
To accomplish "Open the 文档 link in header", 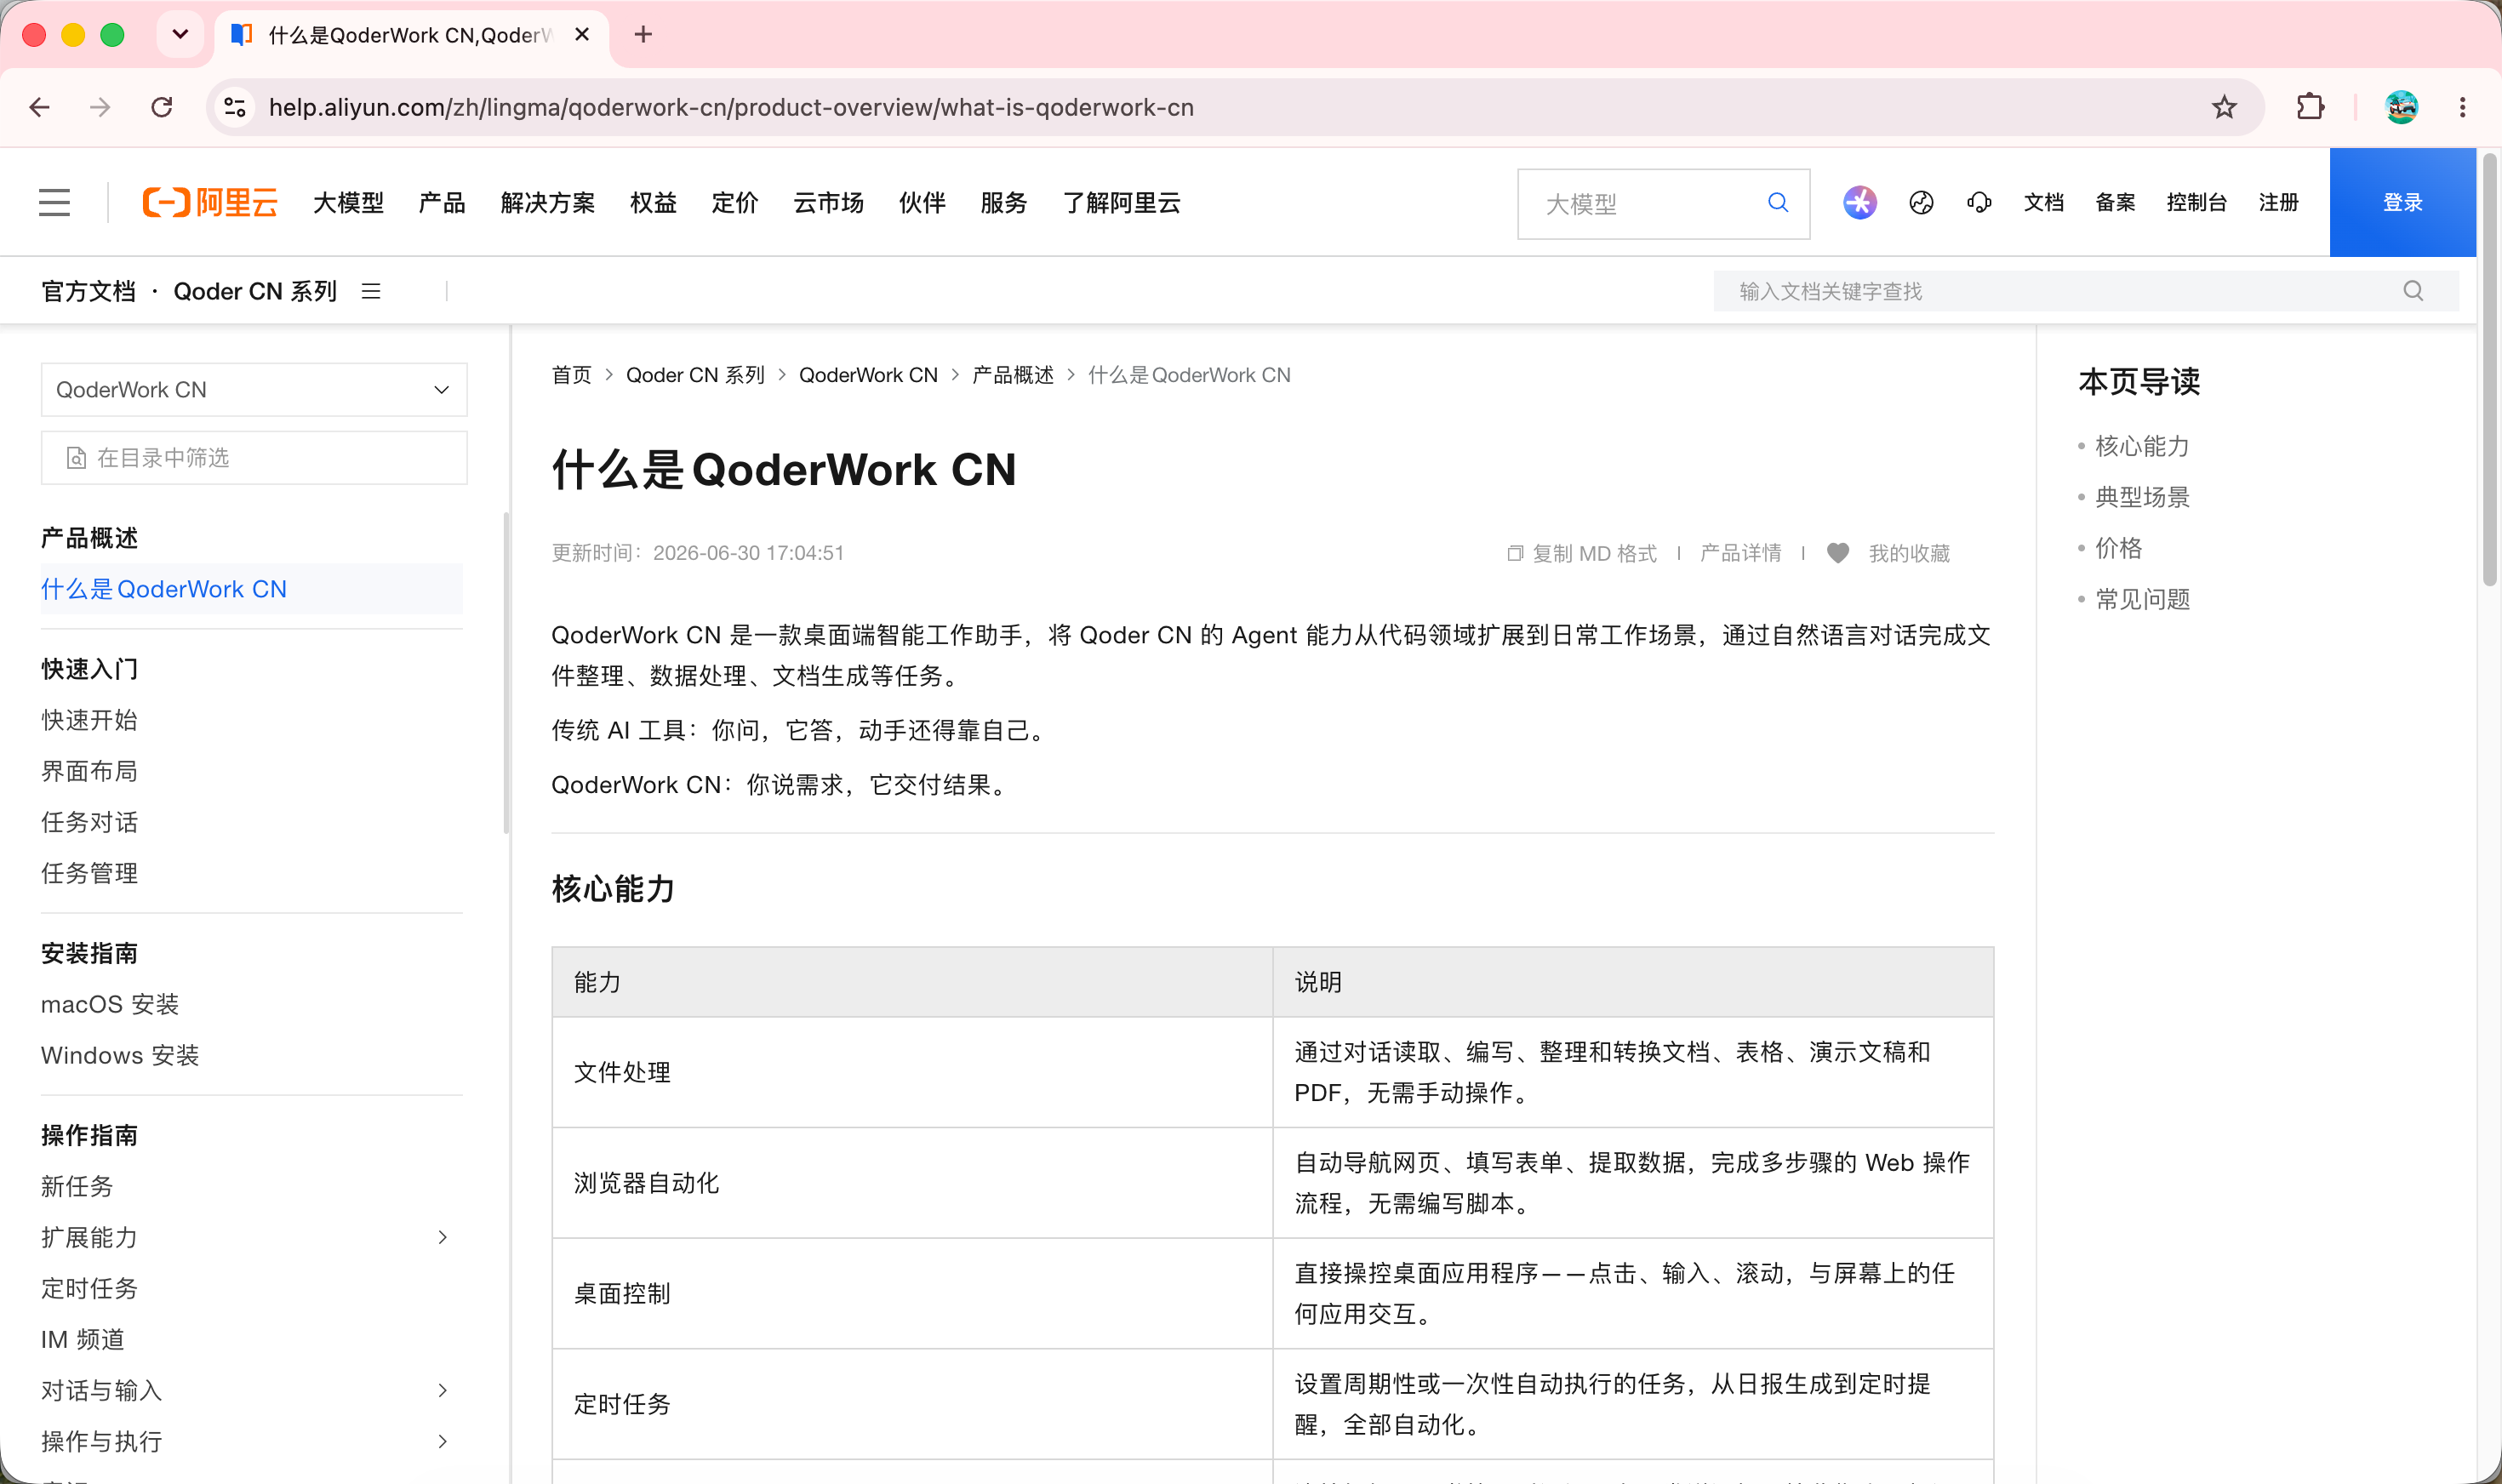I will click(2044, 203).
